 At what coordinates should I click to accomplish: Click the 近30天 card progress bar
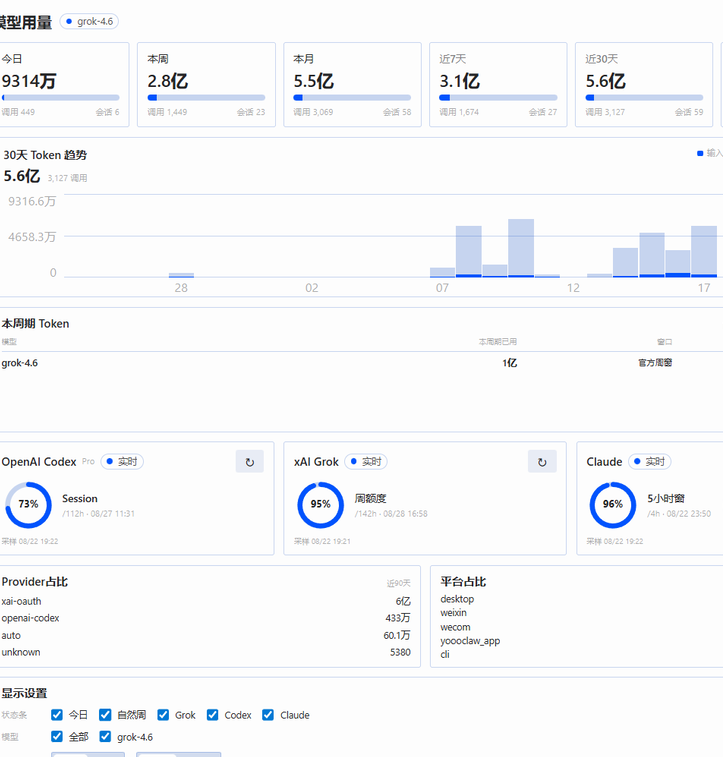644,98
